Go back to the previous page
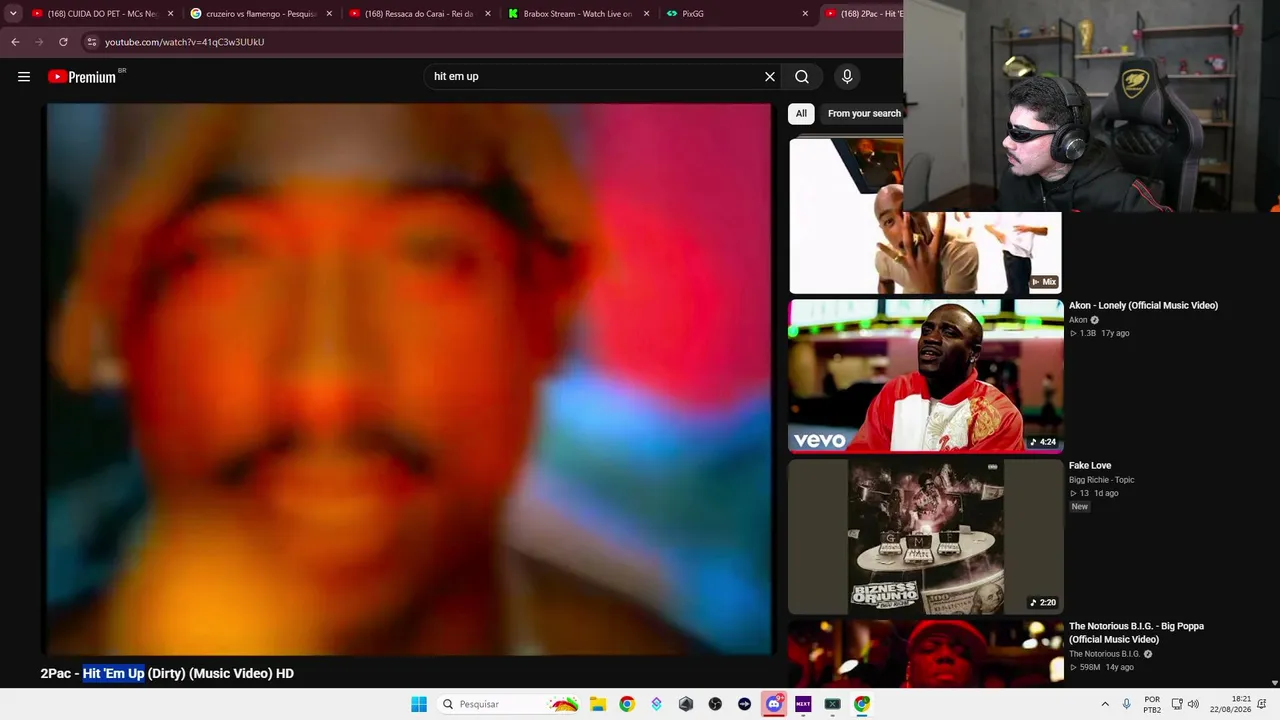 coord(15,42)
